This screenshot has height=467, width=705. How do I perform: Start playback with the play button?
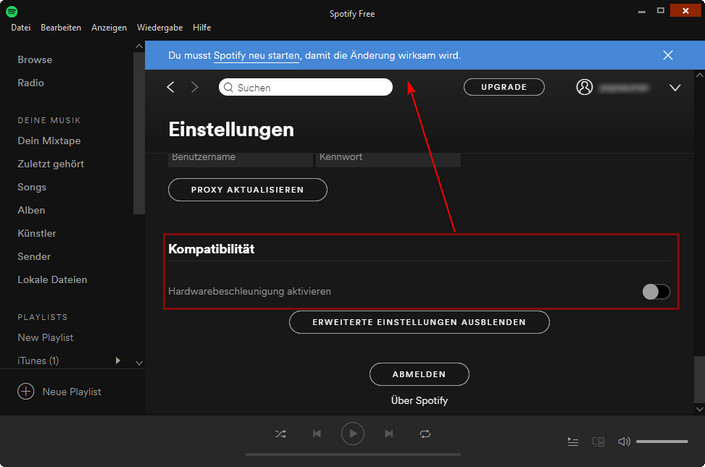click(352, 434)
